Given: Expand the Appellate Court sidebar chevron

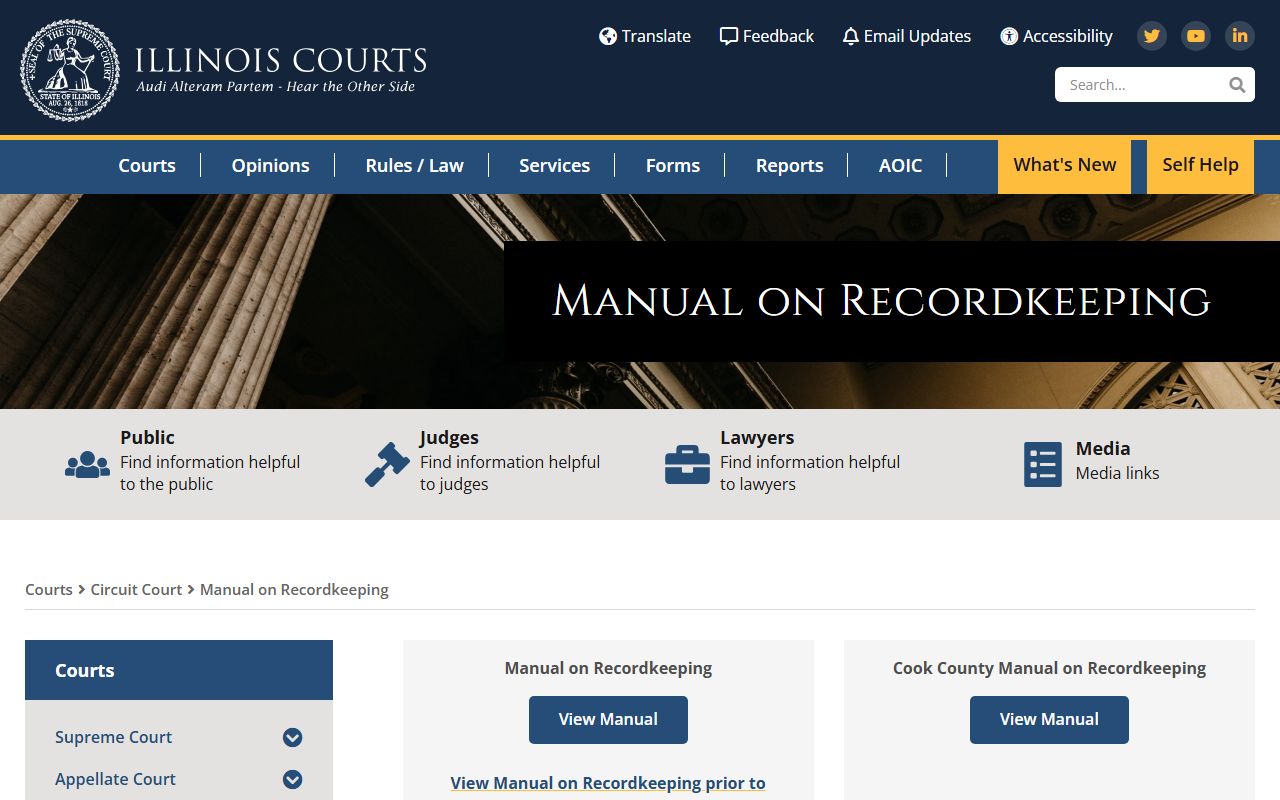Looking at the screenshot, I should click(292, 779).
